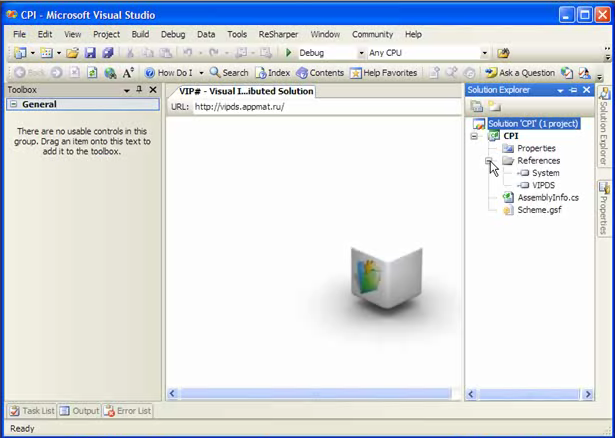Click the Save All icon

(x=108, y=53)
